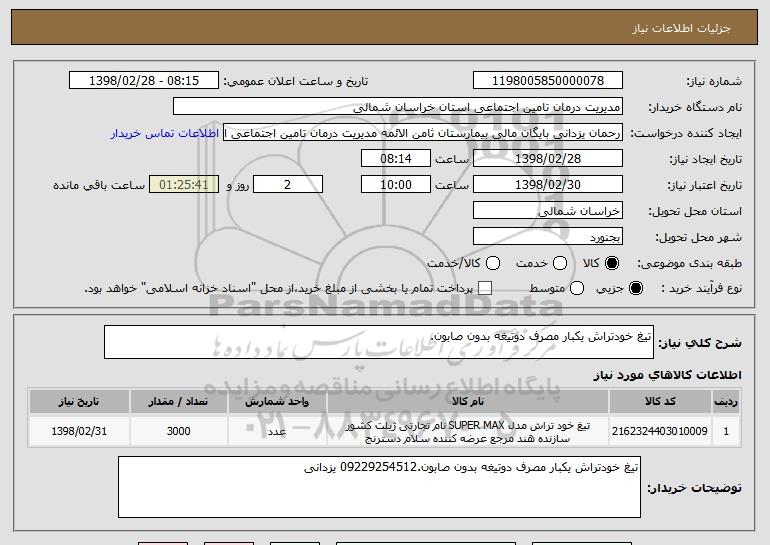The width and height of the screenshot is (770, 545).
Task: Click the جزئیات اطلاعات نیاز header title
Action: pos(681,28)
